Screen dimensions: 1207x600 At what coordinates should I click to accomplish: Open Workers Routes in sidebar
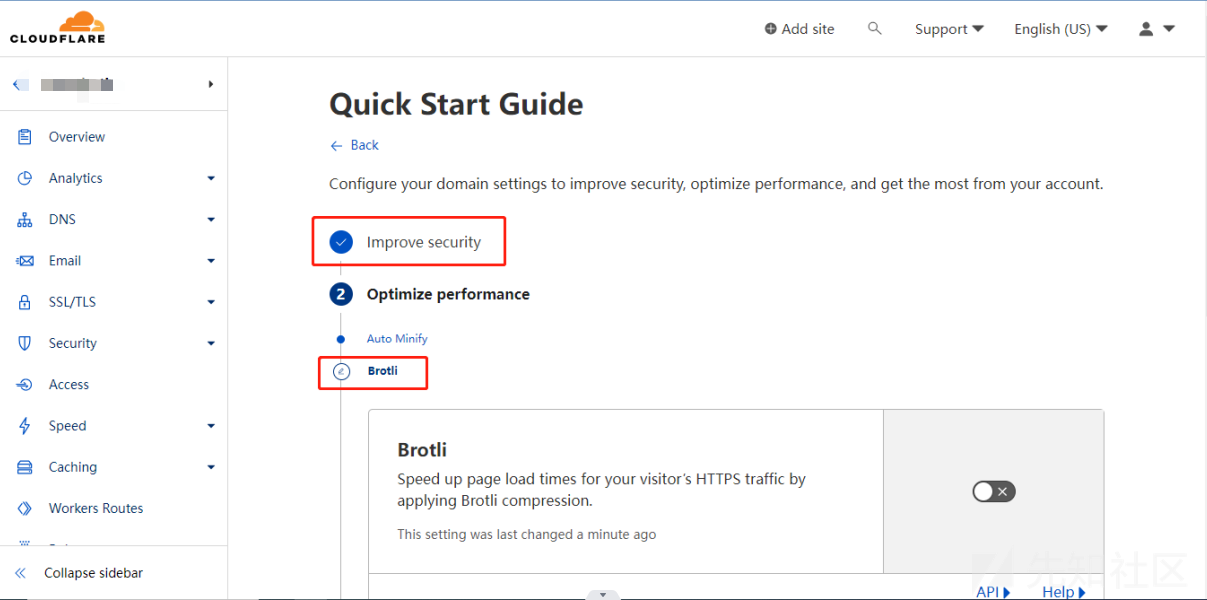point(95,508)
